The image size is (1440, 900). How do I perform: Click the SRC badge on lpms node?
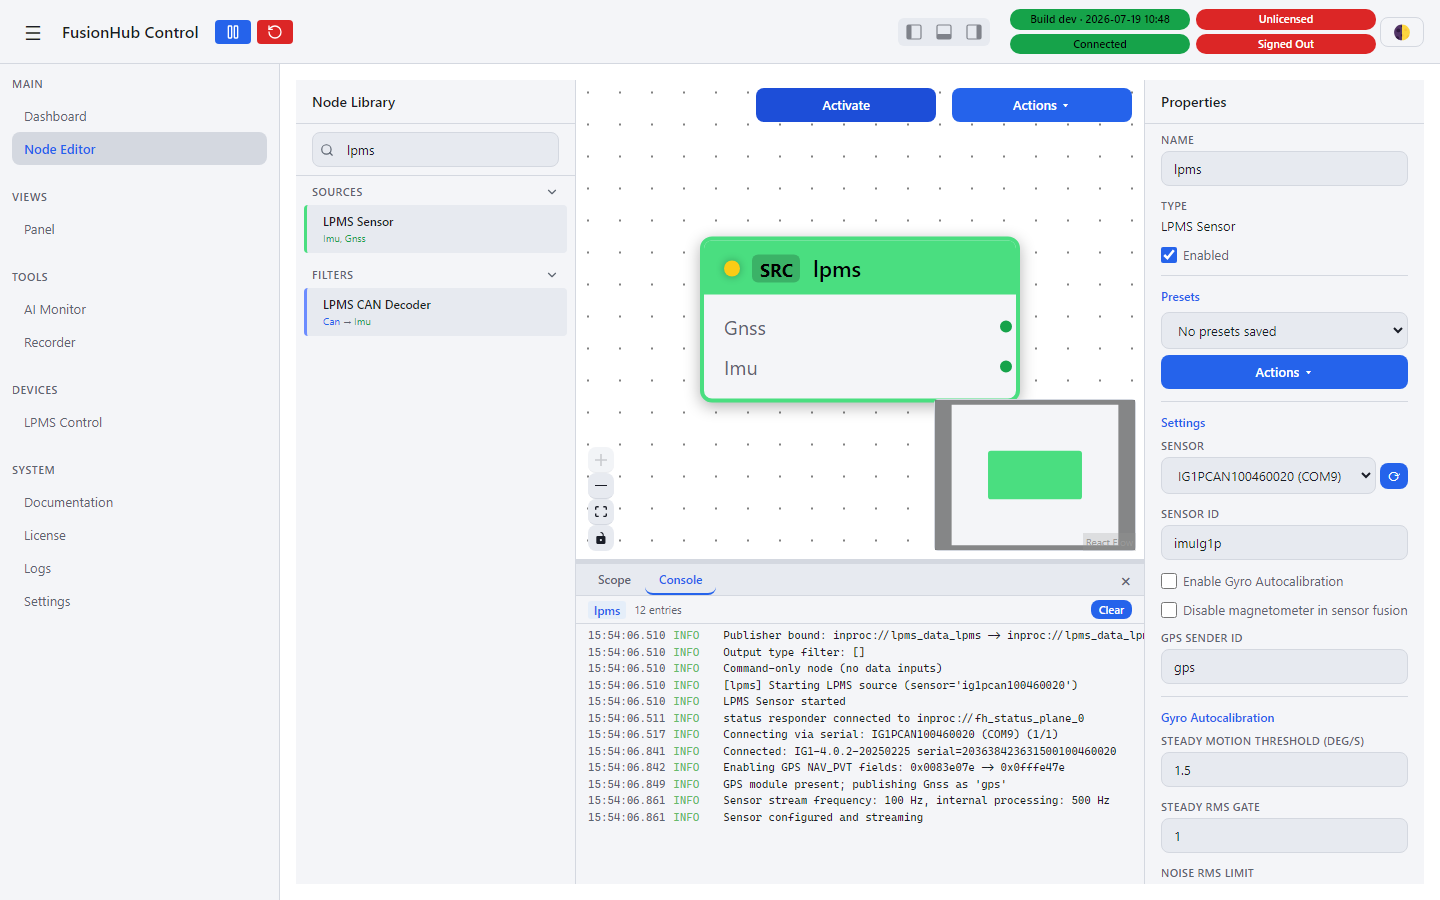coord(776,269)
